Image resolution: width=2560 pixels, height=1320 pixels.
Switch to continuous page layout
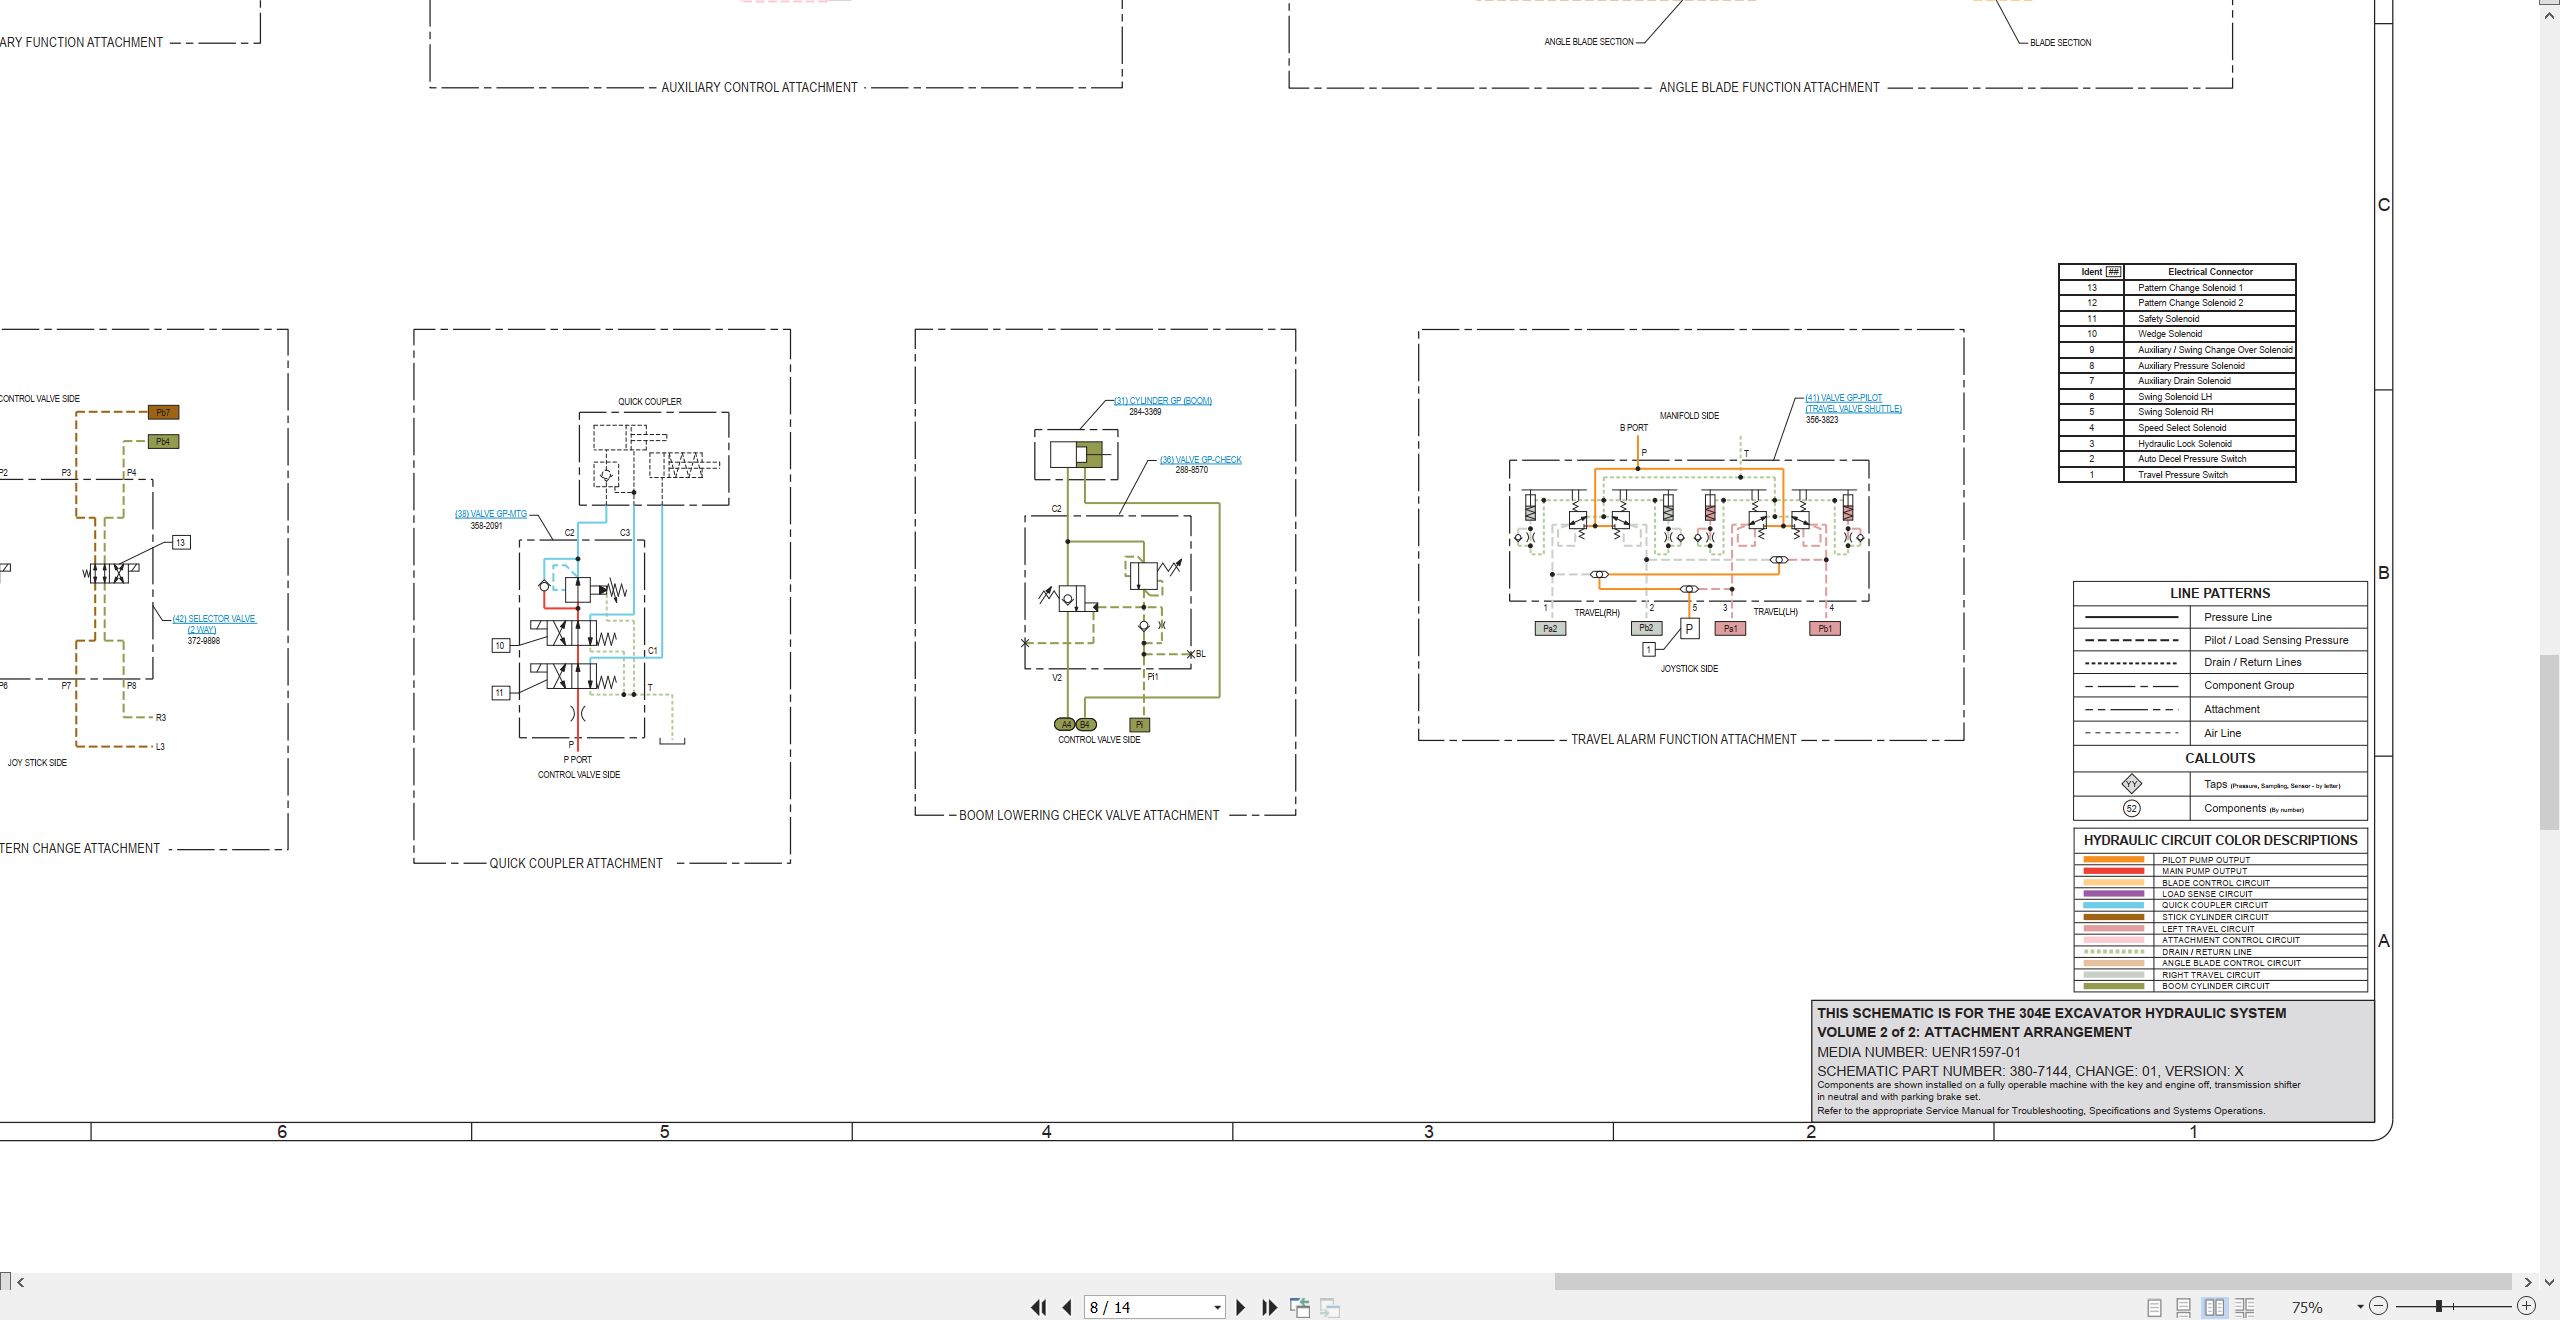pyautogui.click(x=2184, y=1307)
